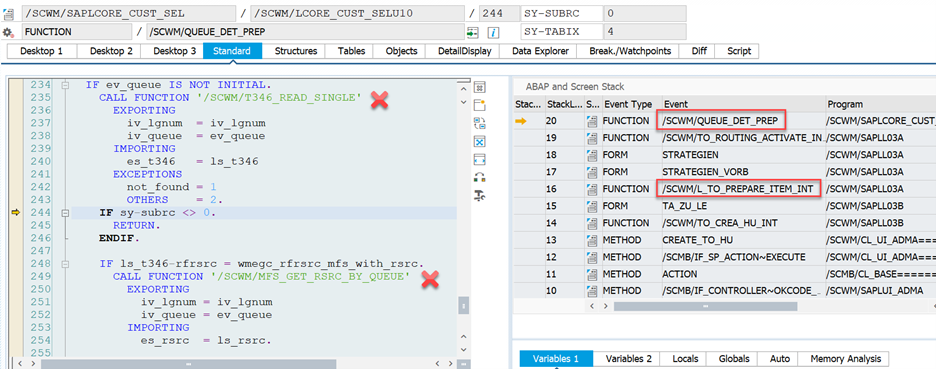936x369 pixels.
Task: Click the Event Type column header
Action: click(x=630, y=104)
